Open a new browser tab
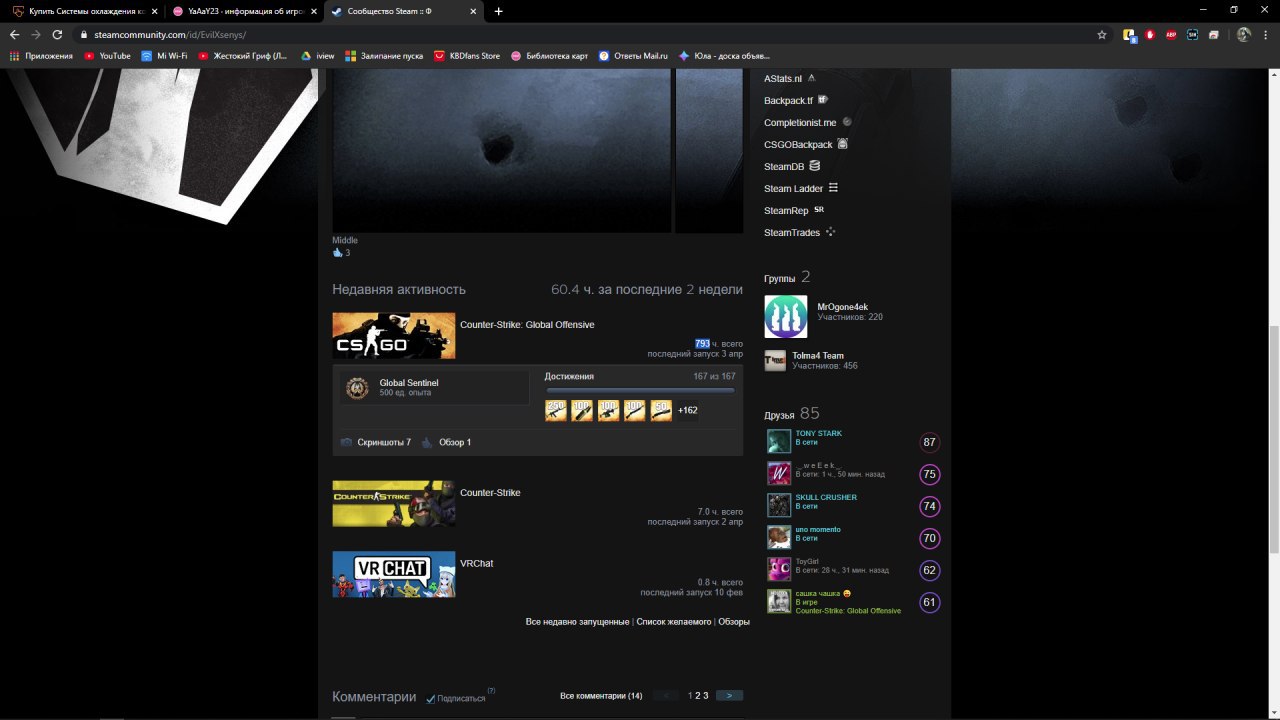 (498, 11)
